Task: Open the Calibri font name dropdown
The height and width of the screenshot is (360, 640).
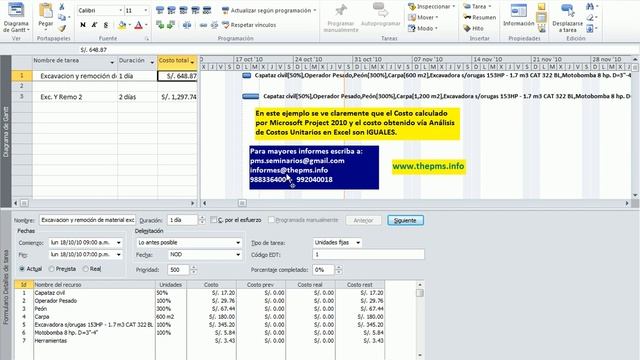Action: click(120, 10)
